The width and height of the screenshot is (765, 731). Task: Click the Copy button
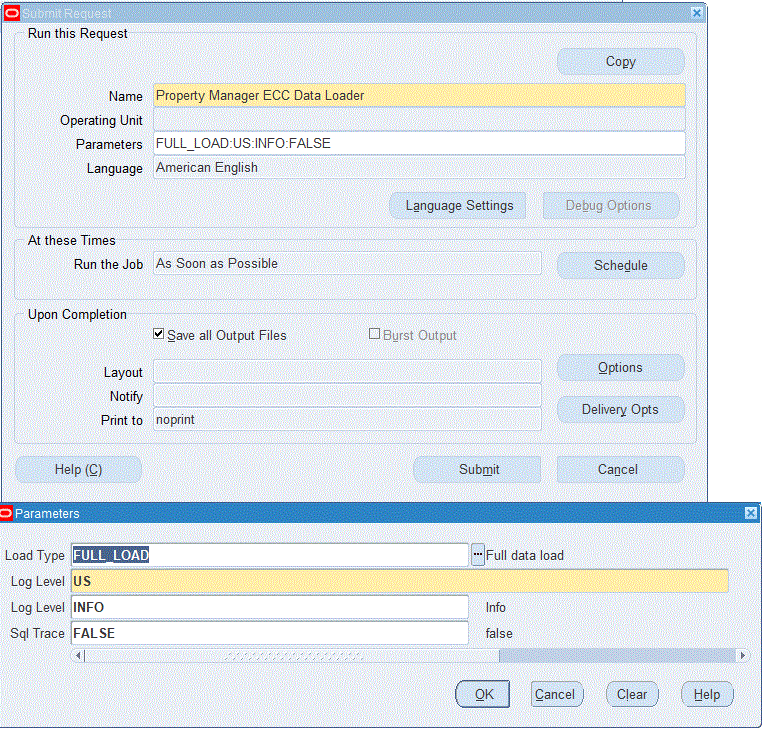[621, 61]
